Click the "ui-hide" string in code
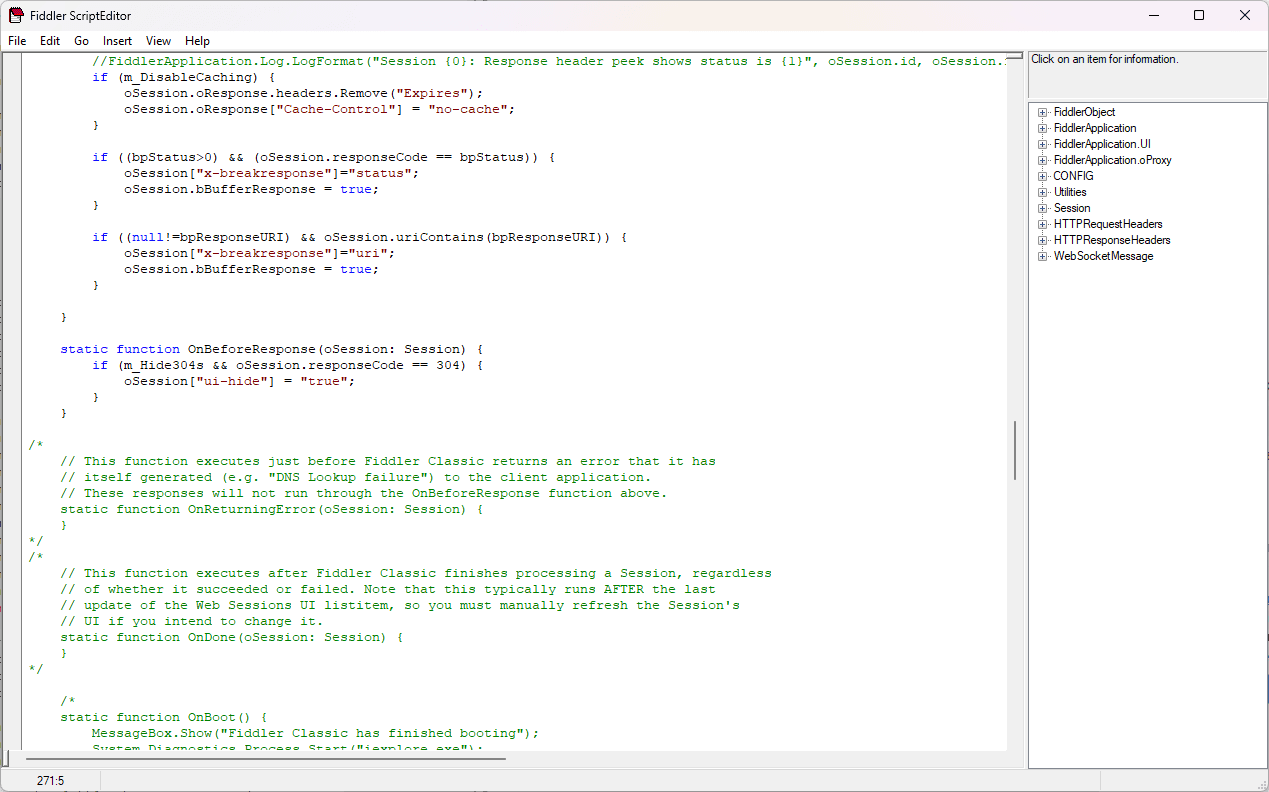 coord(232,381)
